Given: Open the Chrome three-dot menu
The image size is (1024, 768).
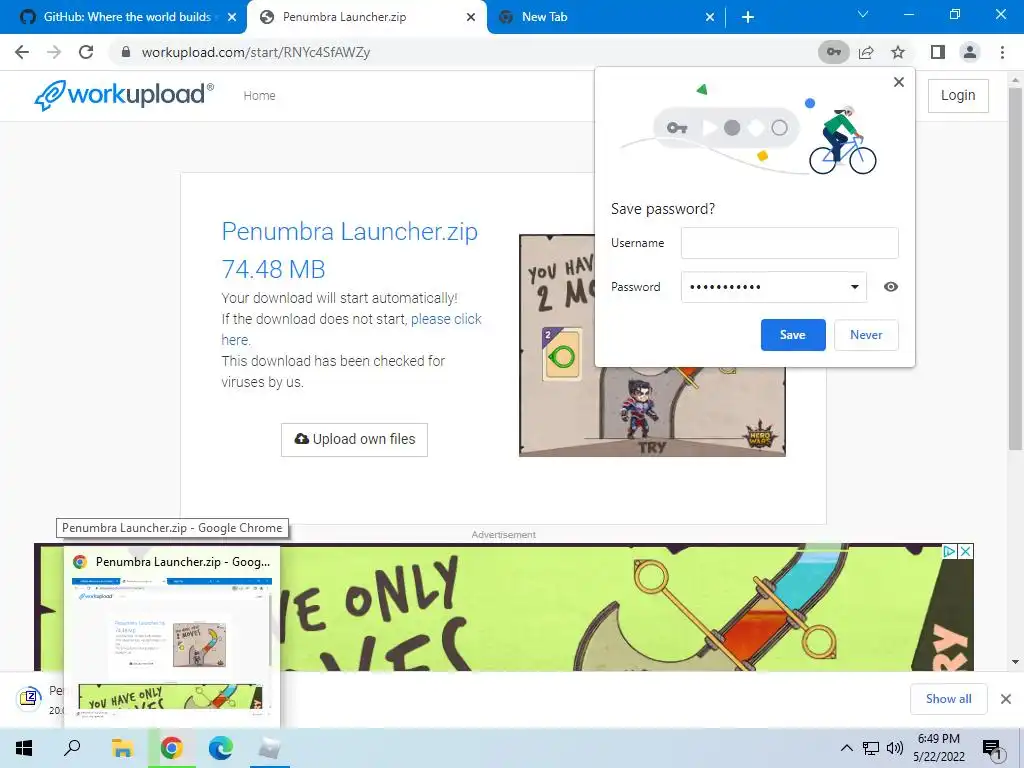Looking at the screenshot, I should click(x=1002, y=52).
